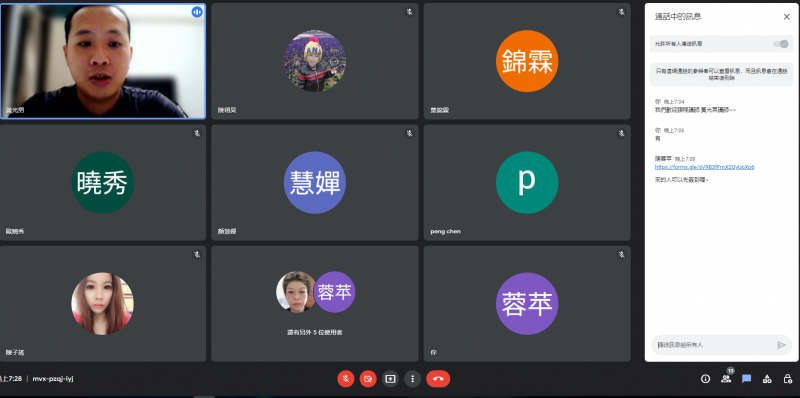The image size is (800, 398).
Task: Click the muted mic icon on 錦霖 tile
Action: 621,12
